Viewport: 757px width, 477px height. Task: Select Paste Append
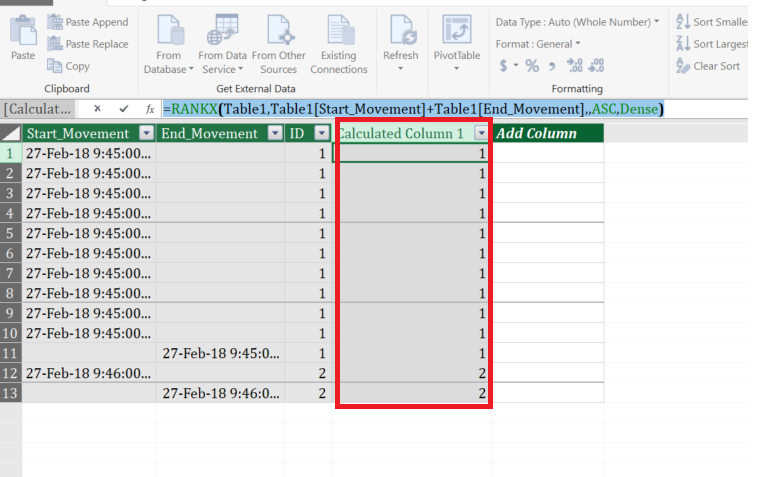[88, 22]
